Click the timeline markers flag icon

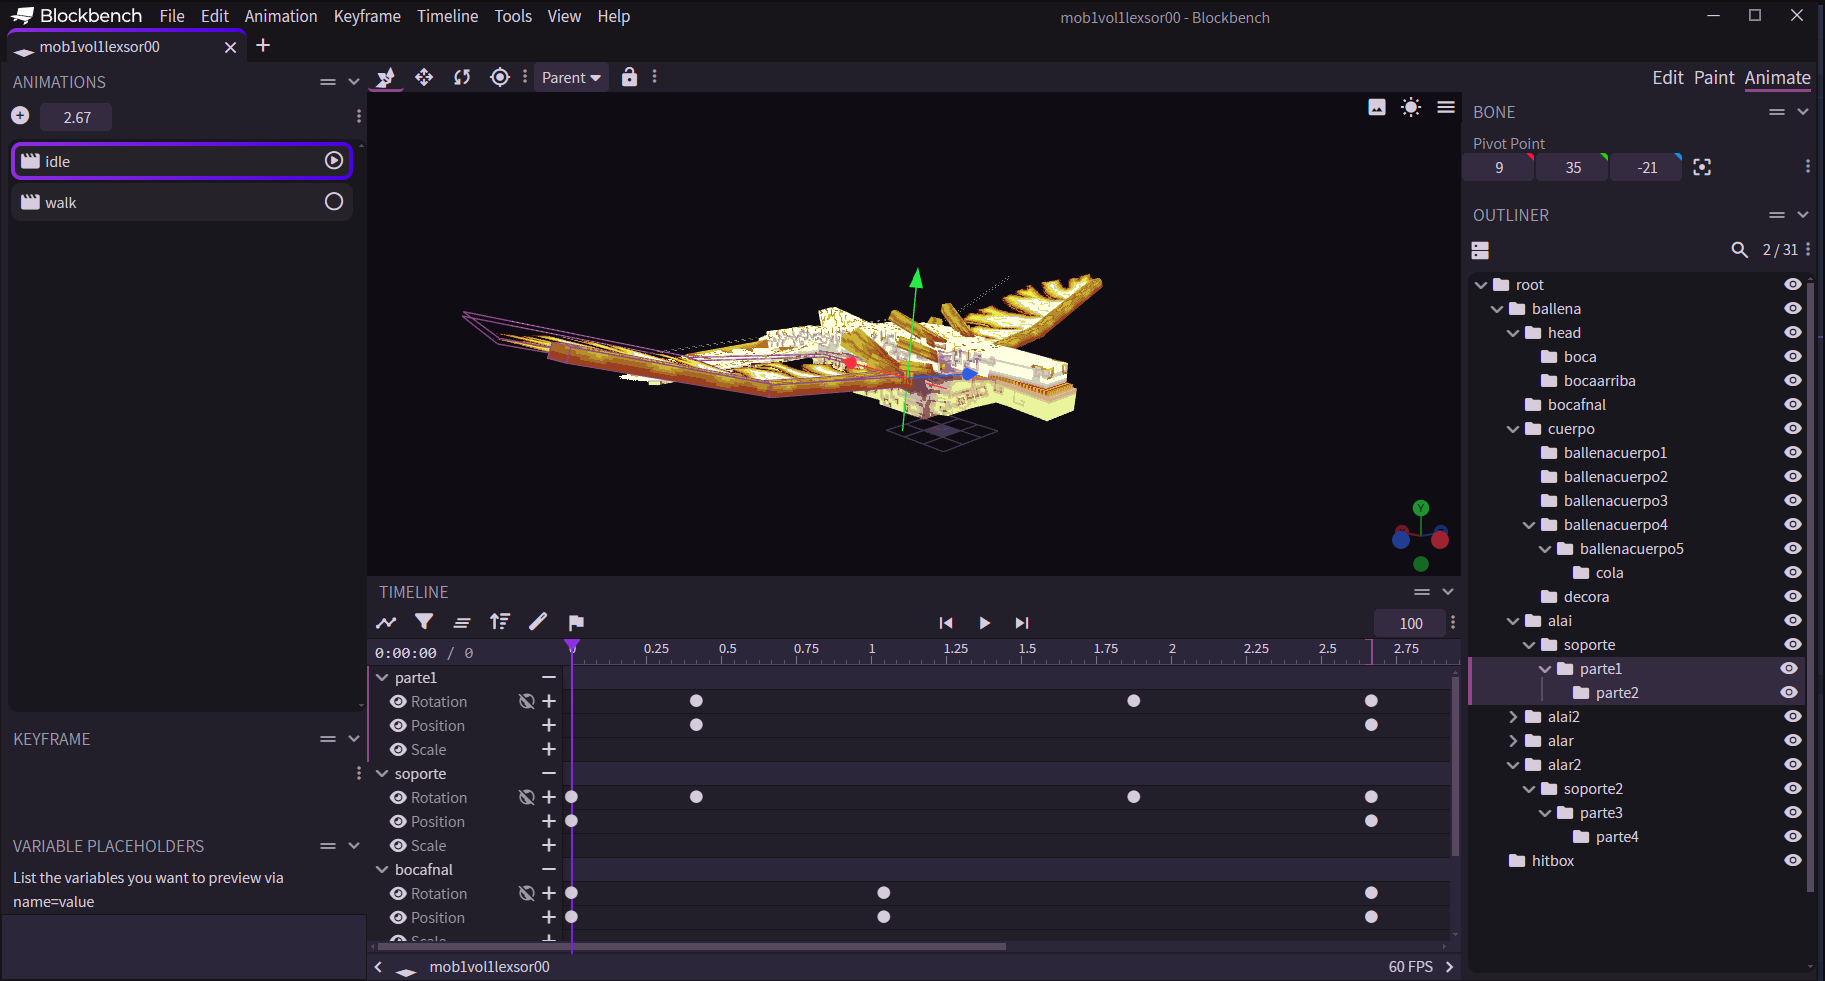pos(575,622)
